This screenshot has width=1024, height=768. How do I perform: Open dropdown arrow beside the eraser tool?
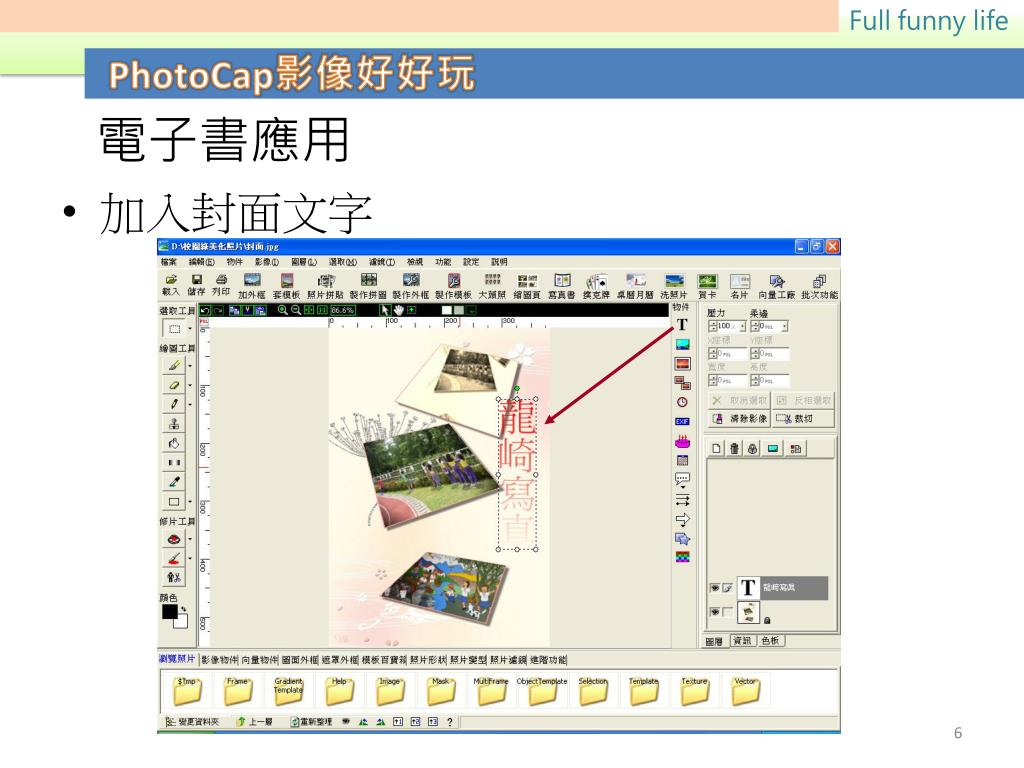(190, 385)
